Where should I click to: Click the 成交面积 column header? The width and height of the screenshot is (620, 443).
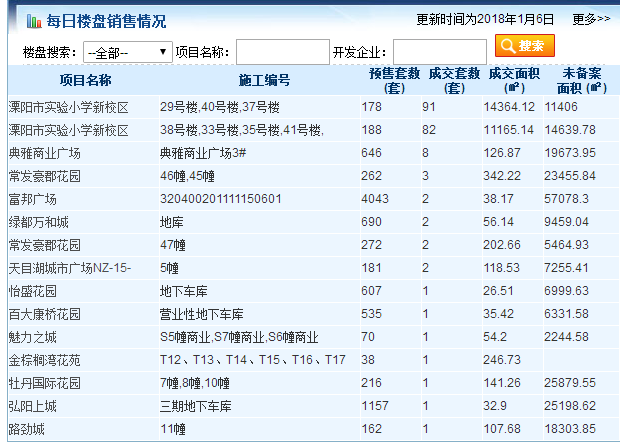(x=514, y=80)
